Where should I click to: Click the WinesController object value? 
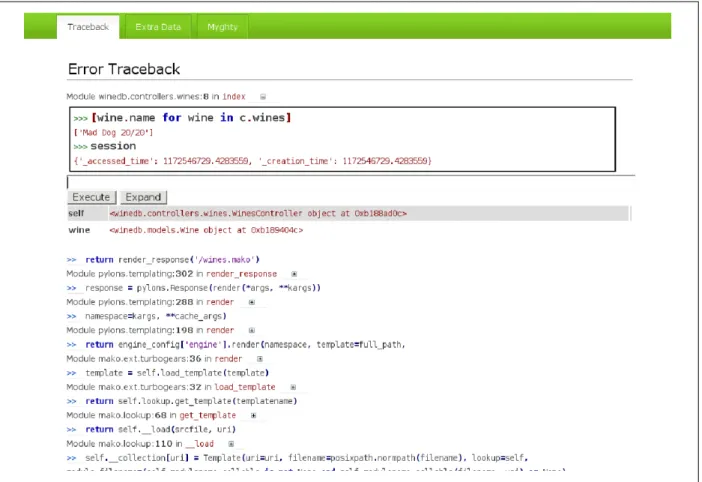pyautogui.click(x=258, y=213)
